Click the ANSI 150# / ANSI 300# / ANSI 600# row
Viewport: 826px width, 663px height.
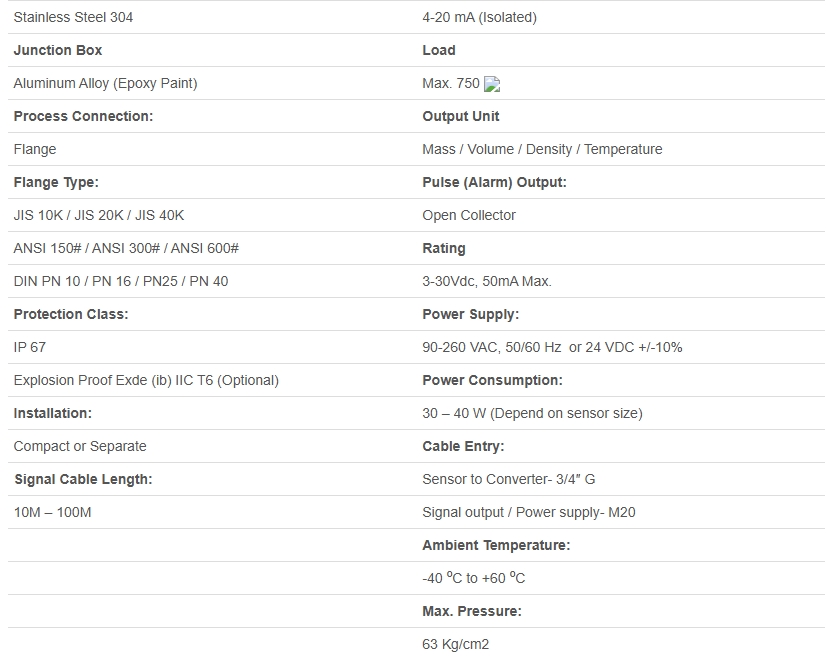pyautogui.click(x=126, y=248)
